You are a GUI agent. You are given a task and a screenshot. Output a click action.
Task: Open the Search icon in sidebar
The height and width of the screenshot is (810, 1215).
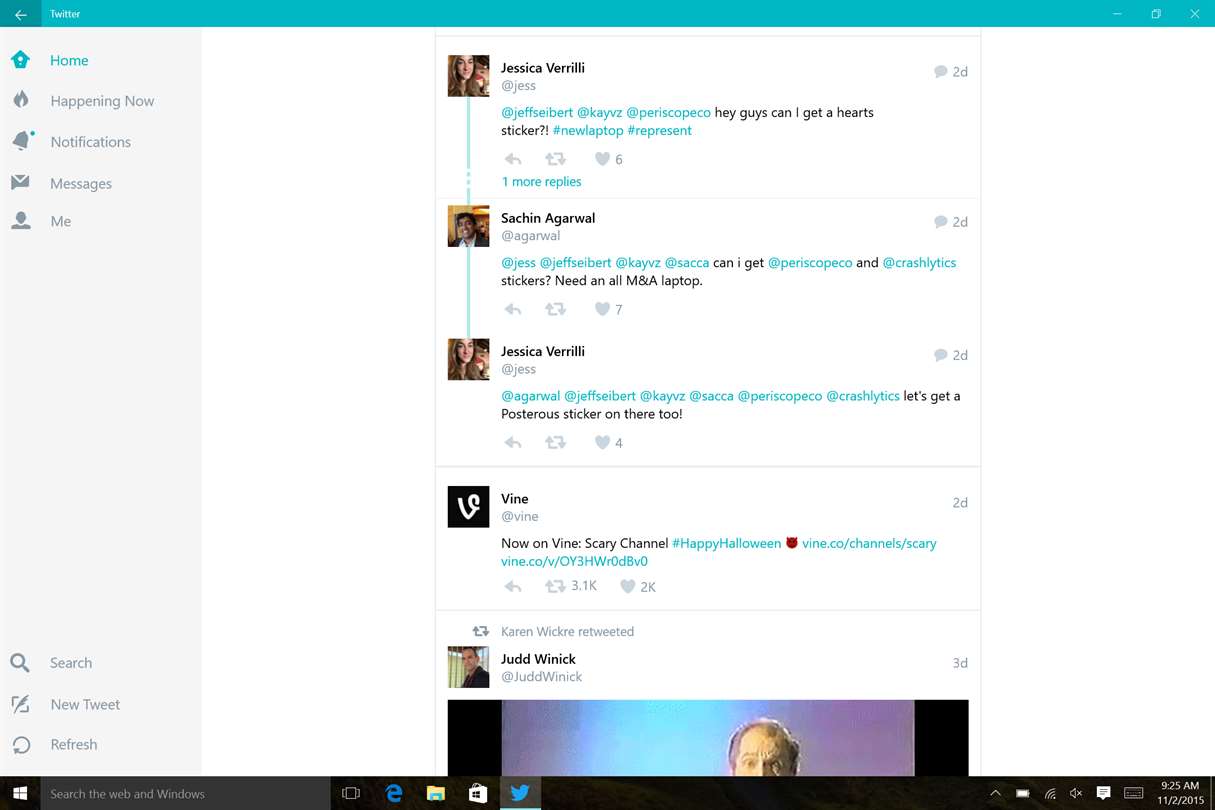pyautogui.click(x=20, y=663)
